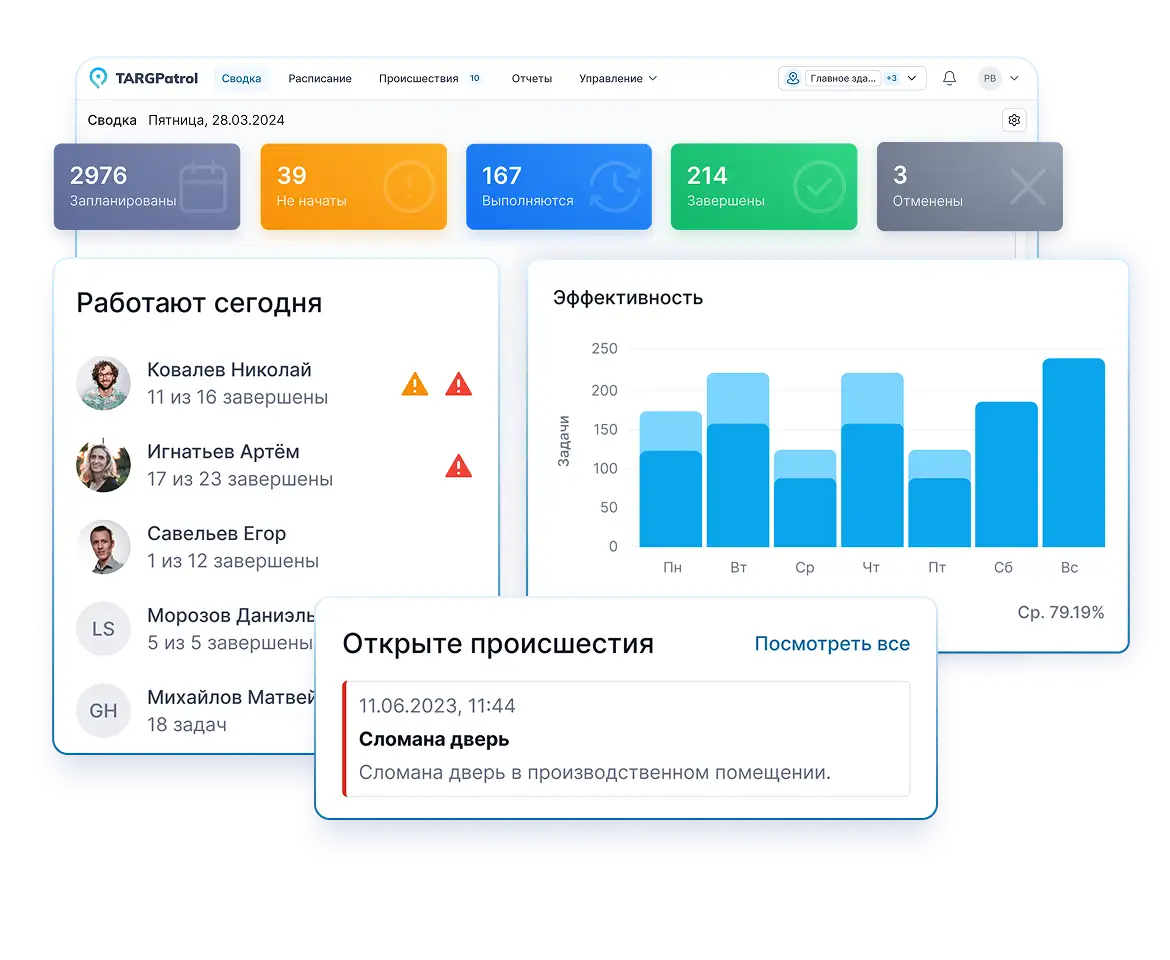Click the exclamation icon on Не начаты card

click(409, 186)
